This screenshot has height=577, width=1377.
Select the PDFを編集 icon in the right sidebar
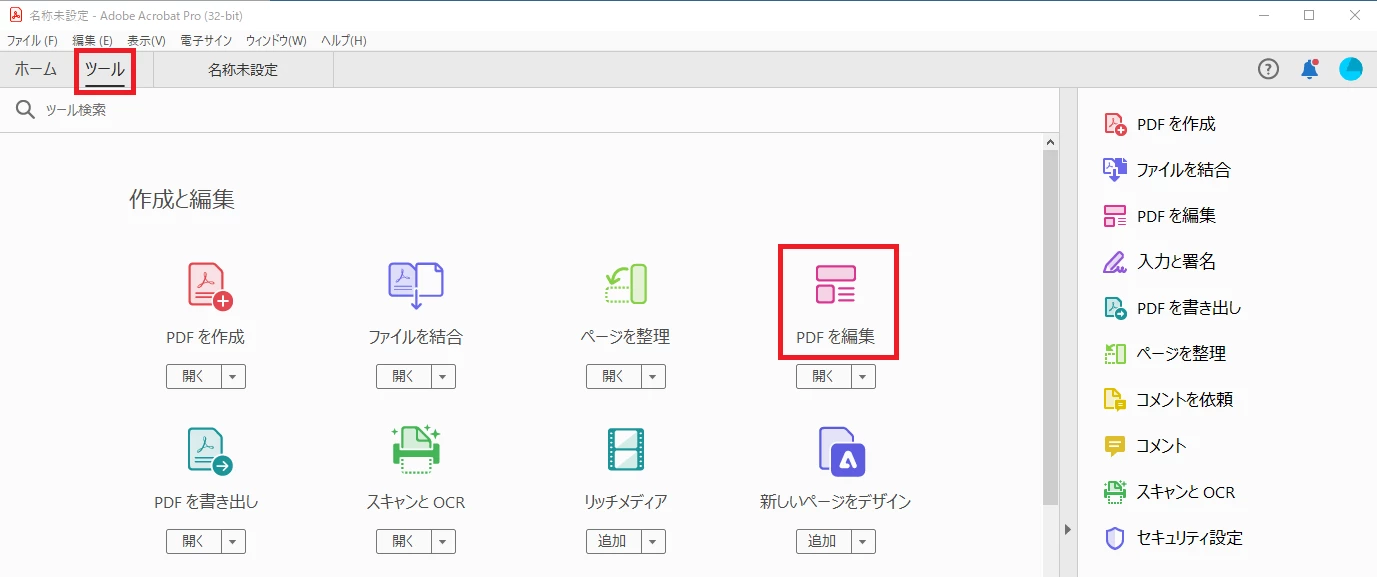click(x=1115, y=216)
